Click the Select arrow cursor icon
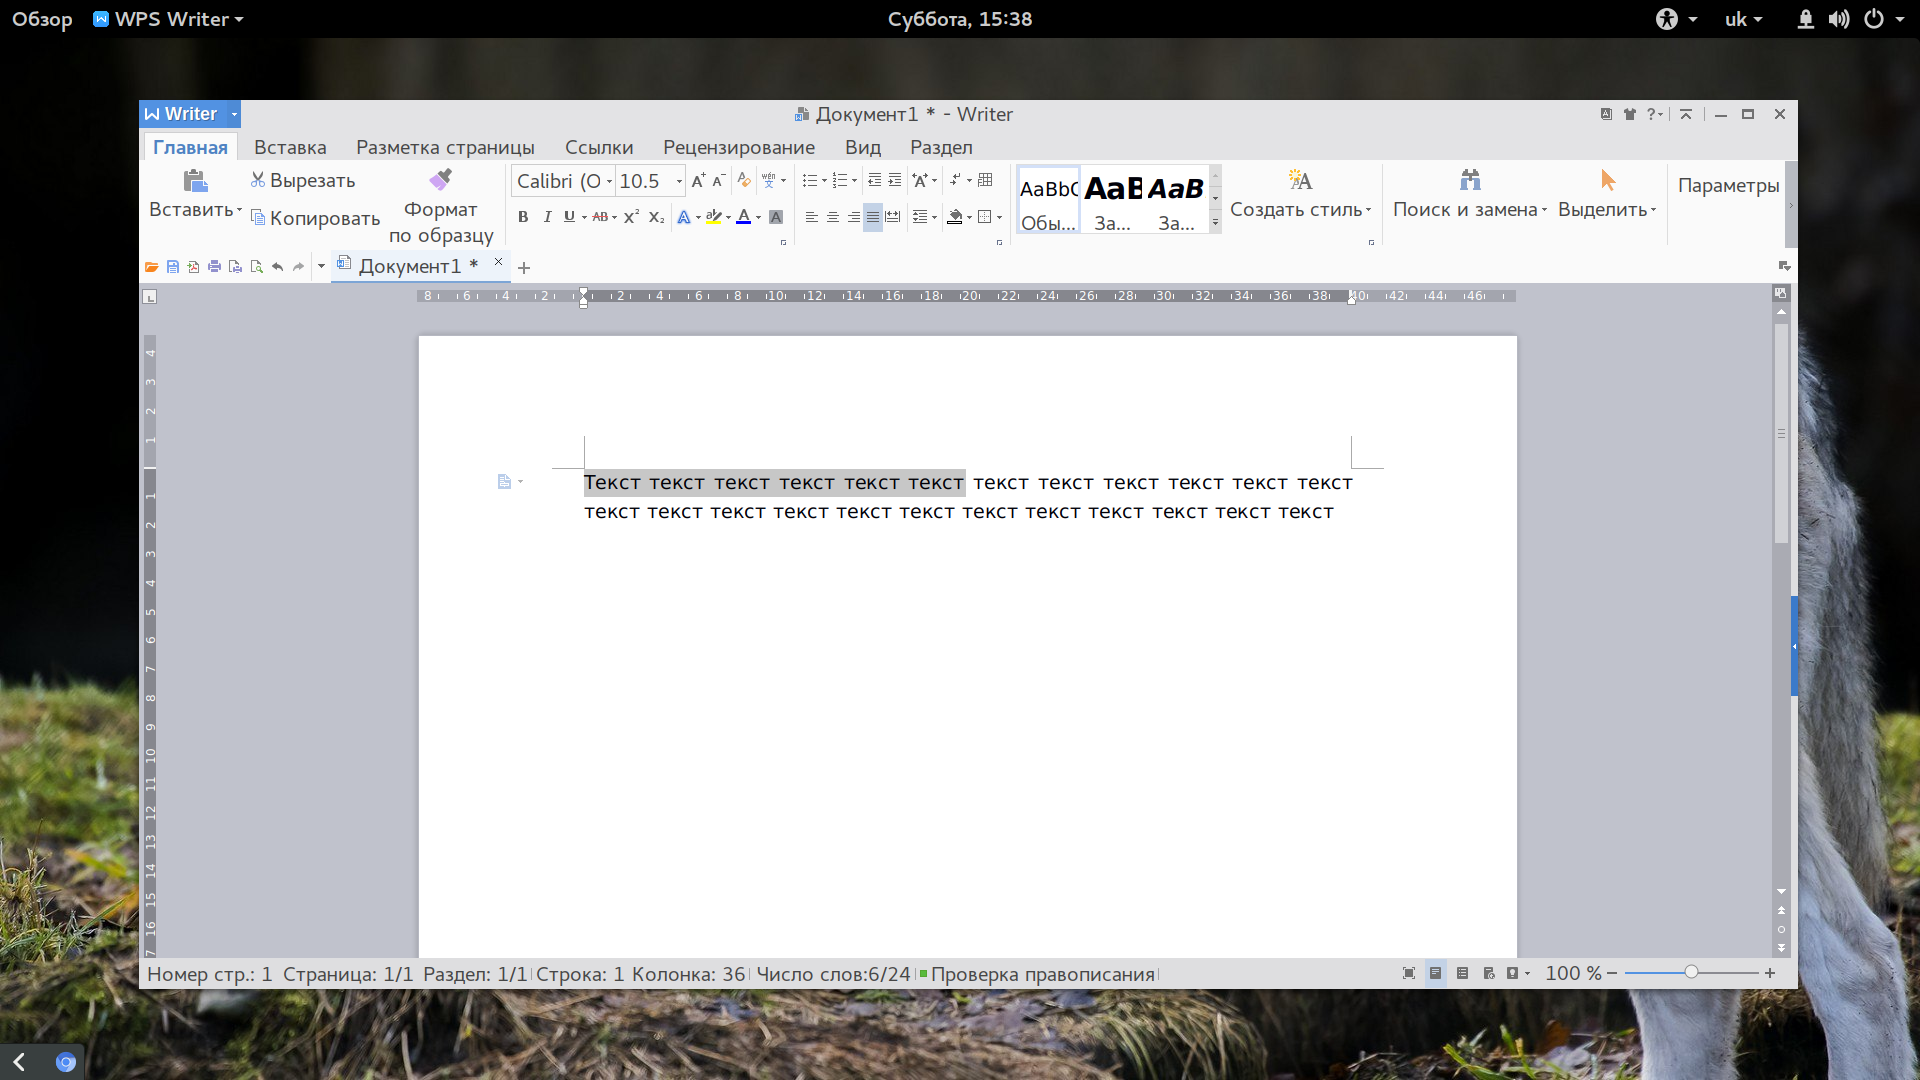Image resolution: width=1920 pixels, height=1080 pixels. [x=1607, y=180]
